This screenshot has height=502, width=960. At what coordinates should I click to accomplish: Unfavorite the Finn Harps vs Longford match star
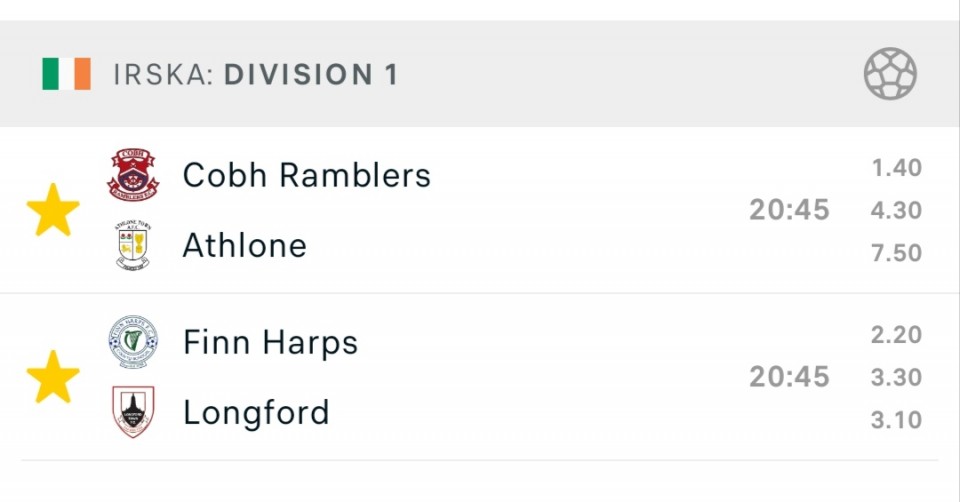[x=53, y=377]
